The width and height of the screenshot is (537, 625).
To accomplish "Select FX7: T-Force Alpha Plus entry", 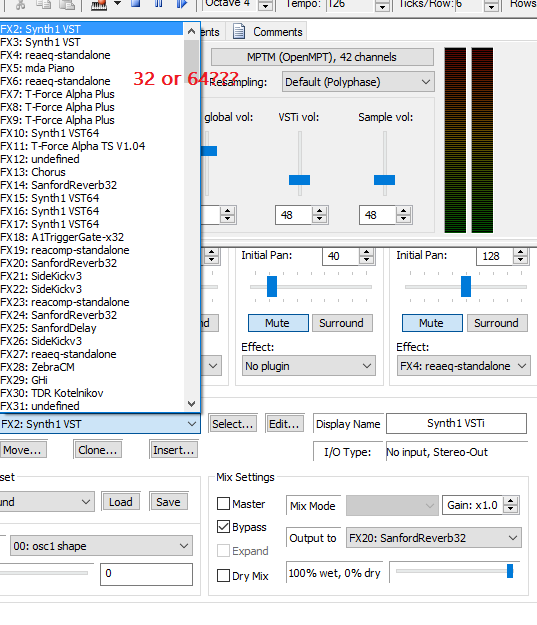I will (x=92, y=94).
